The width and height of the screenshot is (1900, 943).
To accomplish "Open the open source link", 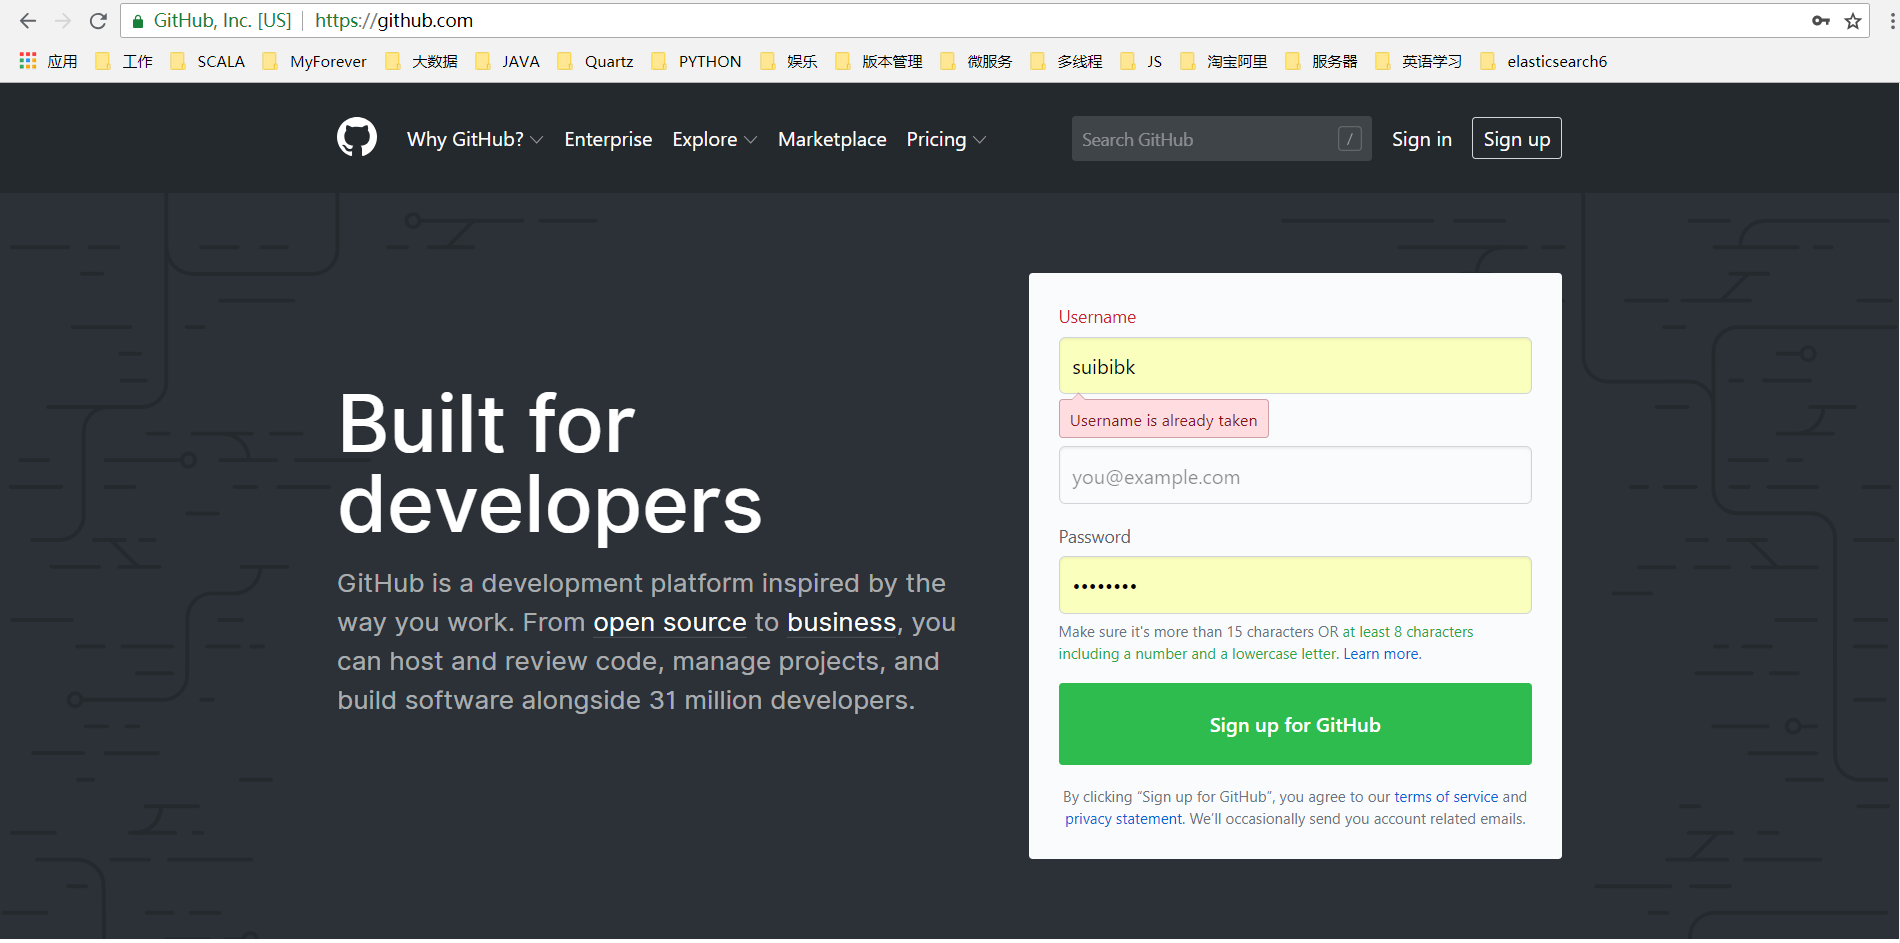I will click(x=670, y=622).
